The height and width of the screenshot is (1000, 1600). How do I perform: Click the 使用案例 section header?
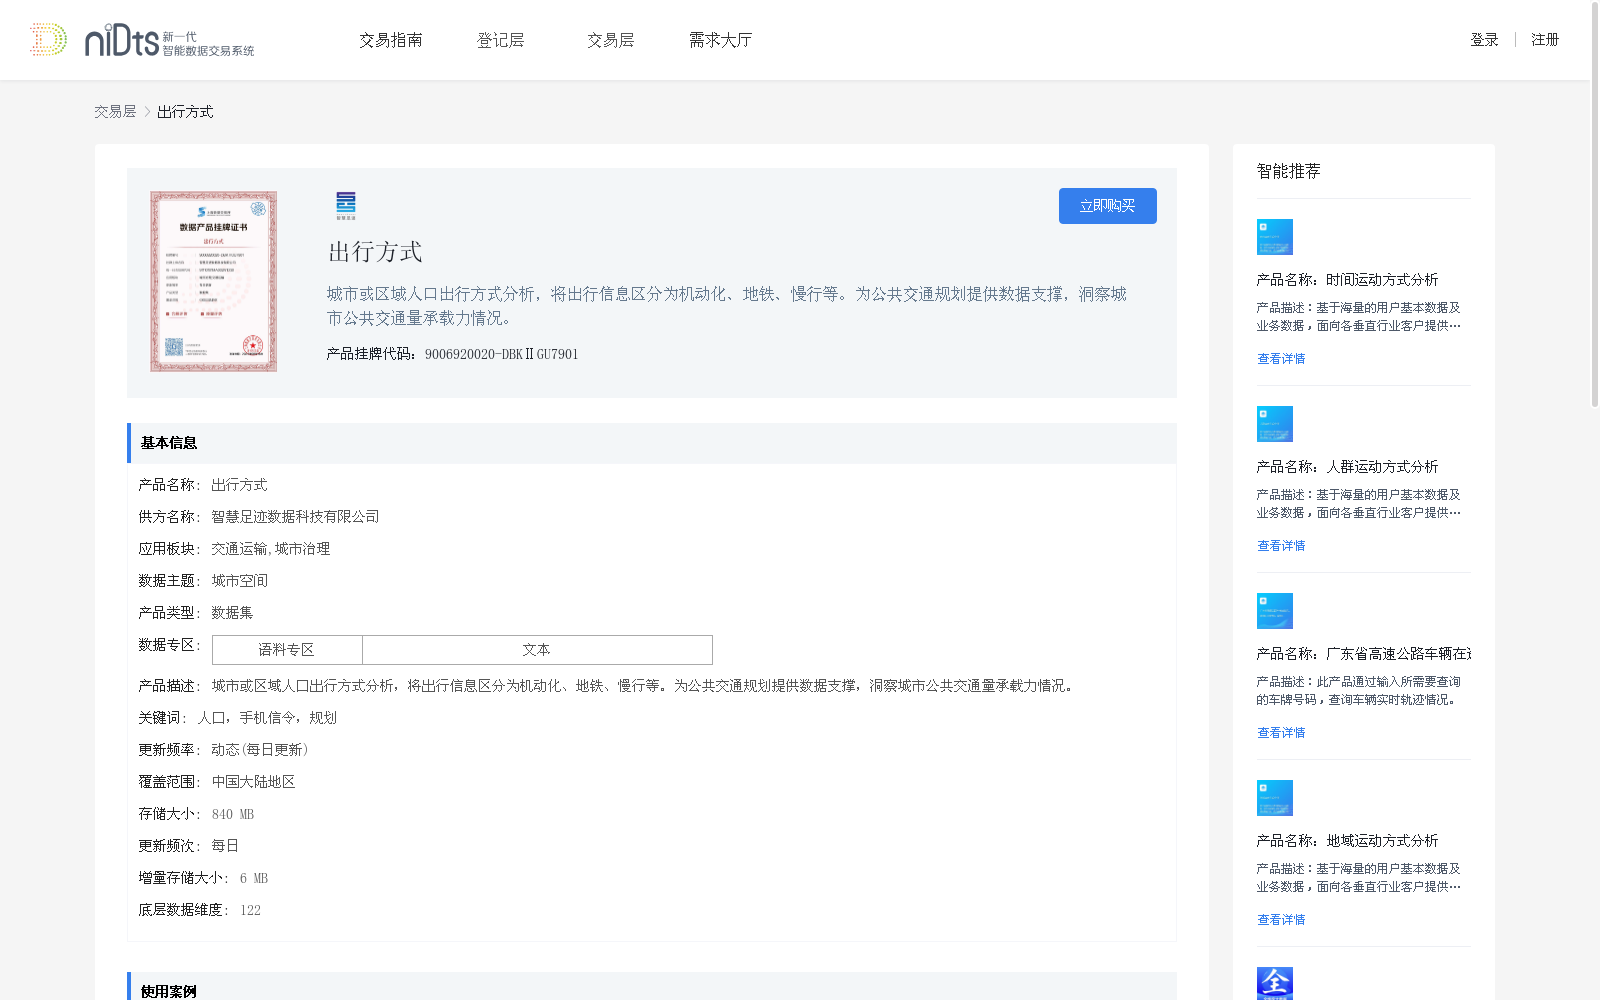[x=652, y=986]
